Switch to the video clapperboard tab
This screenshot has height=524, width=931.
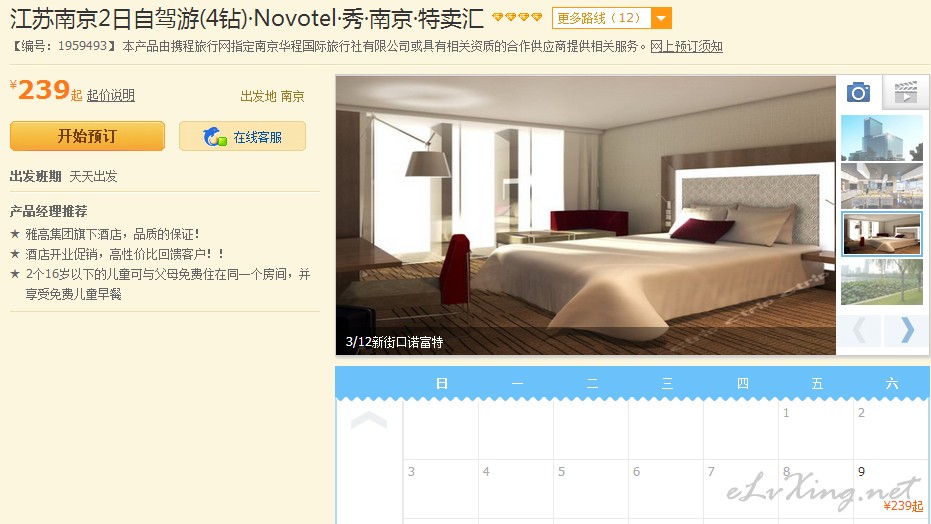coord(905,93)
